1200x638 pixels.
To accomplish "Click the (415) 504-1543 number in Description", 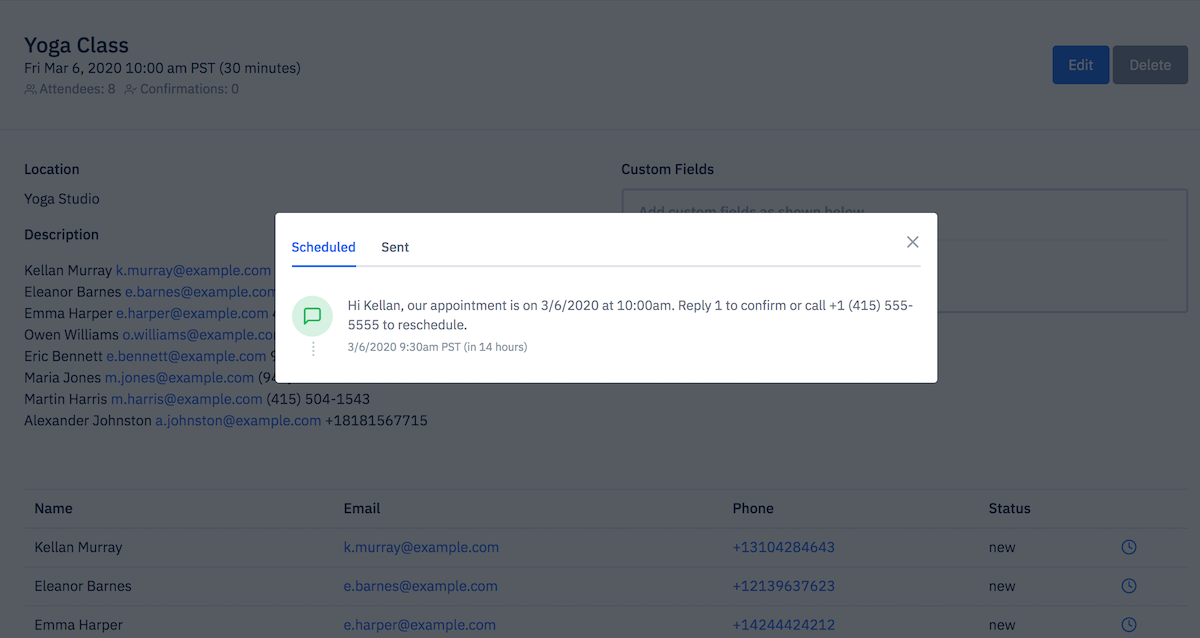I will point(318,399).
